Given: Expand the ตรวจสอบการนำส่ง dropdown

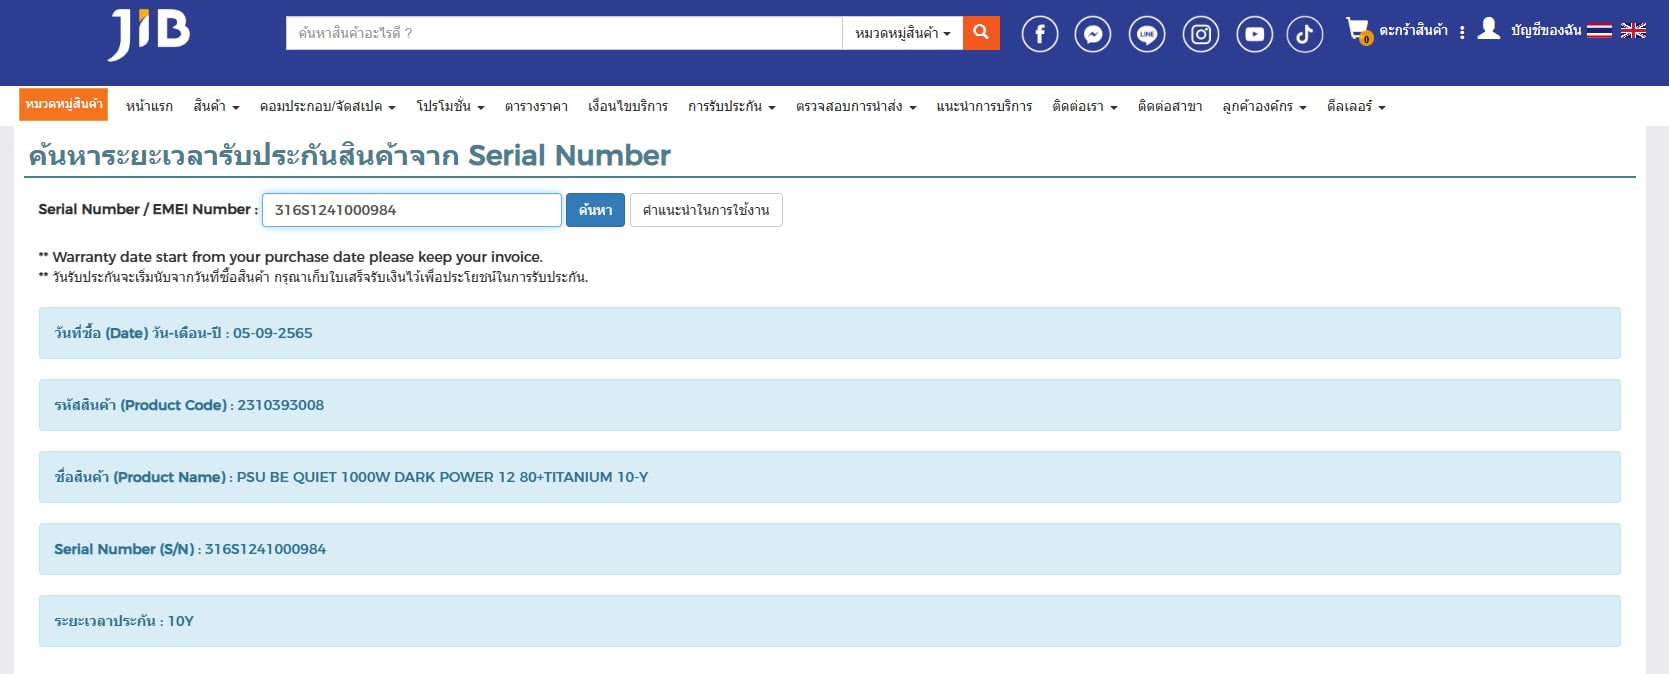Looking at the screenshot, I should [855, 106].
